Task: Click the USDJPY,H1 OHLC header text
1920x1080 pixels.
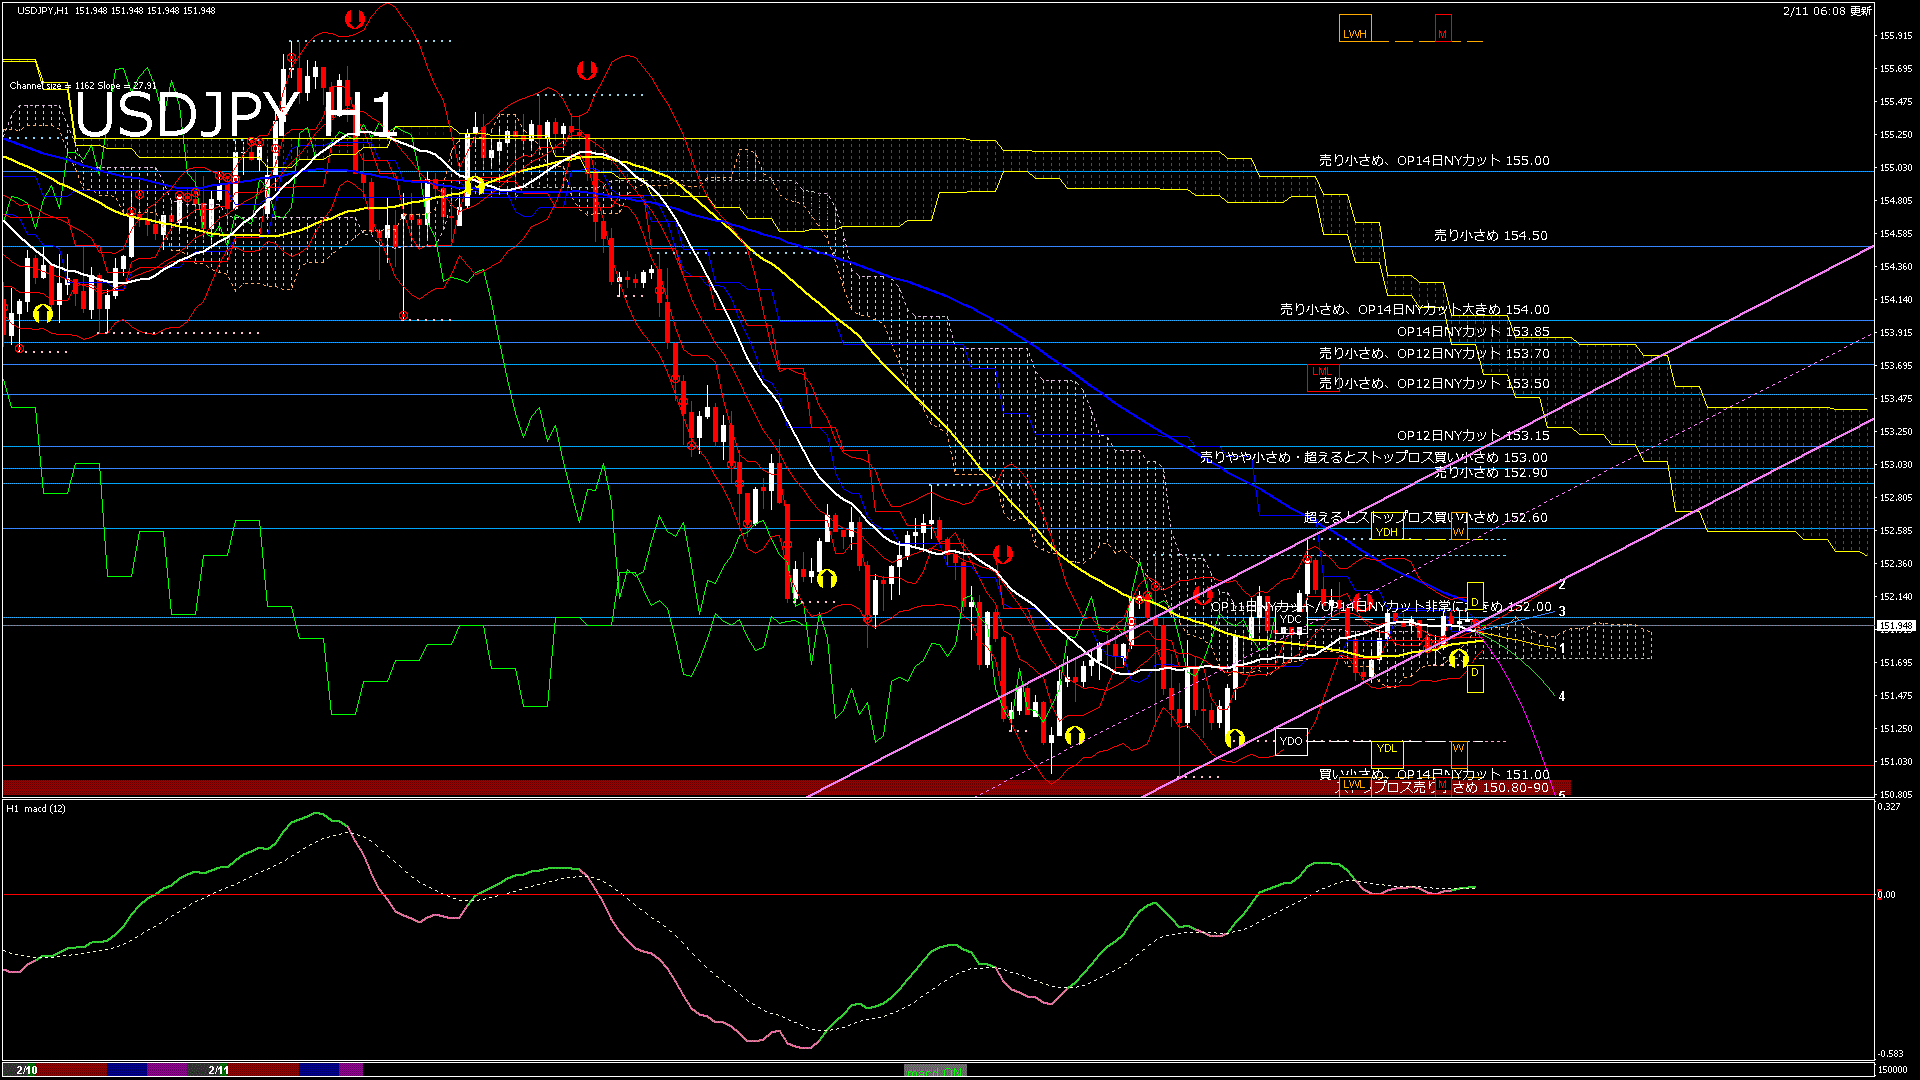Action: pyautogui.click(x=116, y=11)
